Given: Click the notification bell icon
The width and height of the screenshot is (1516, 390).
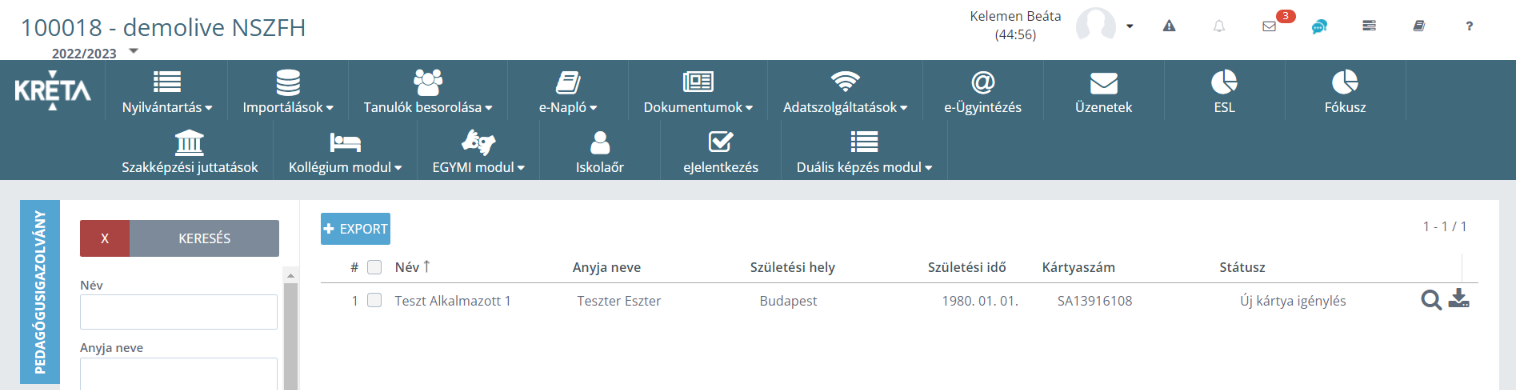Looking at the screenshot, I should coord(1219,27).
